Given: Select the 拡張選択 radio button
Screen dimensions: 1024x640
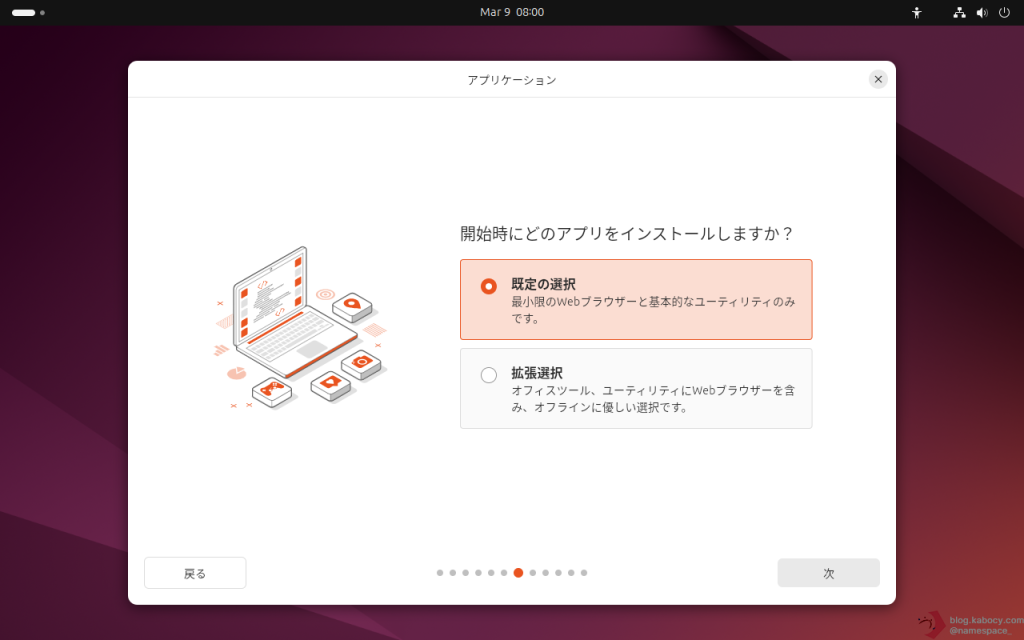Looking at the screenshot, I should [489, 375].
